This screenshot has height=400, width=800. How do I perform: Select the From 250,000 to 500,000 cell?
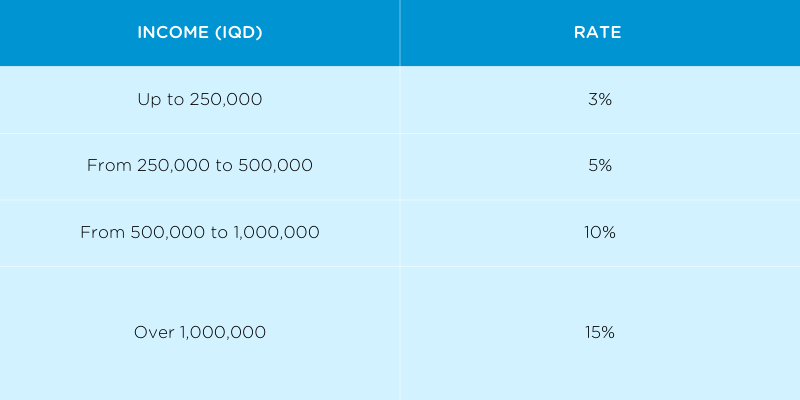(199, 166)
